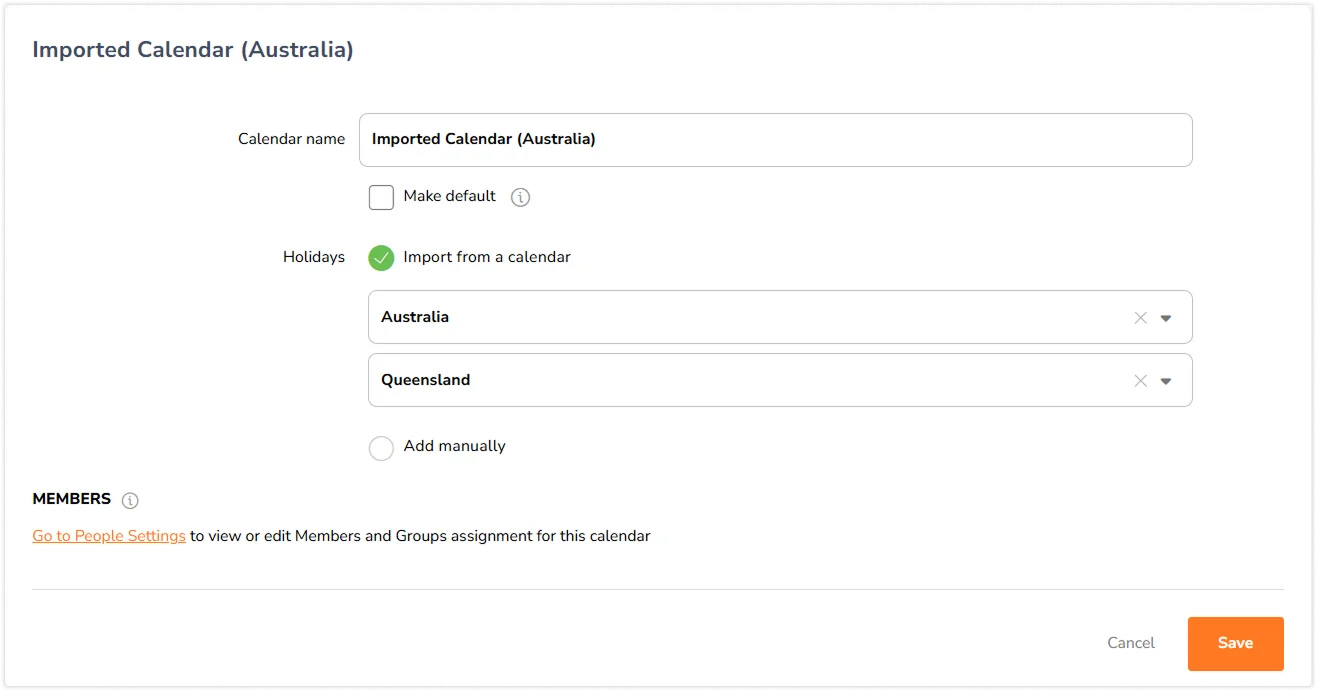The image size is (1317, 691).
Task: Click the Holidays field label
Action: coord(314,257)
